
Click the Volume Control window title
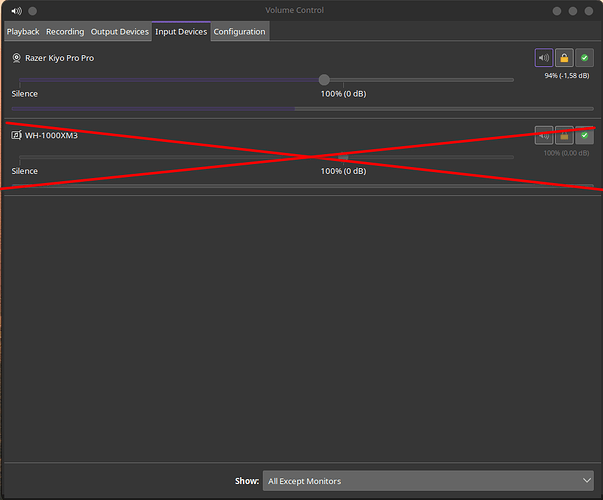(x=295, y=10)
